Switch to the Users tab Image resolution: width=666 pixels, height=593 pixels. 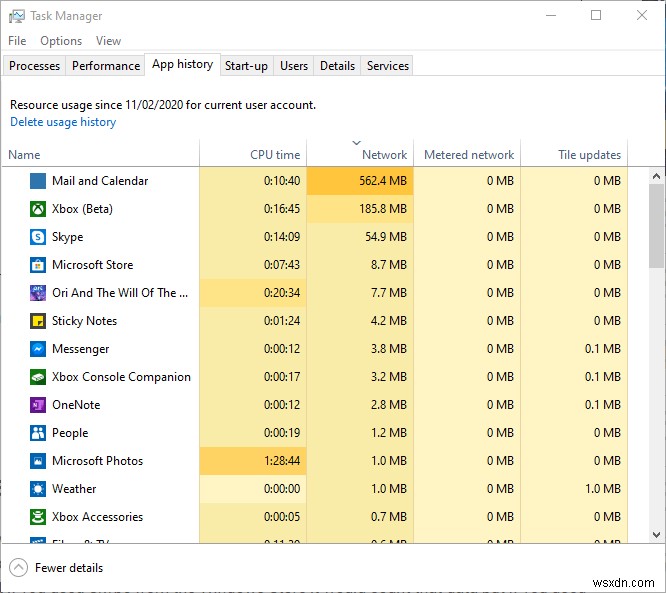pos(294,66)
